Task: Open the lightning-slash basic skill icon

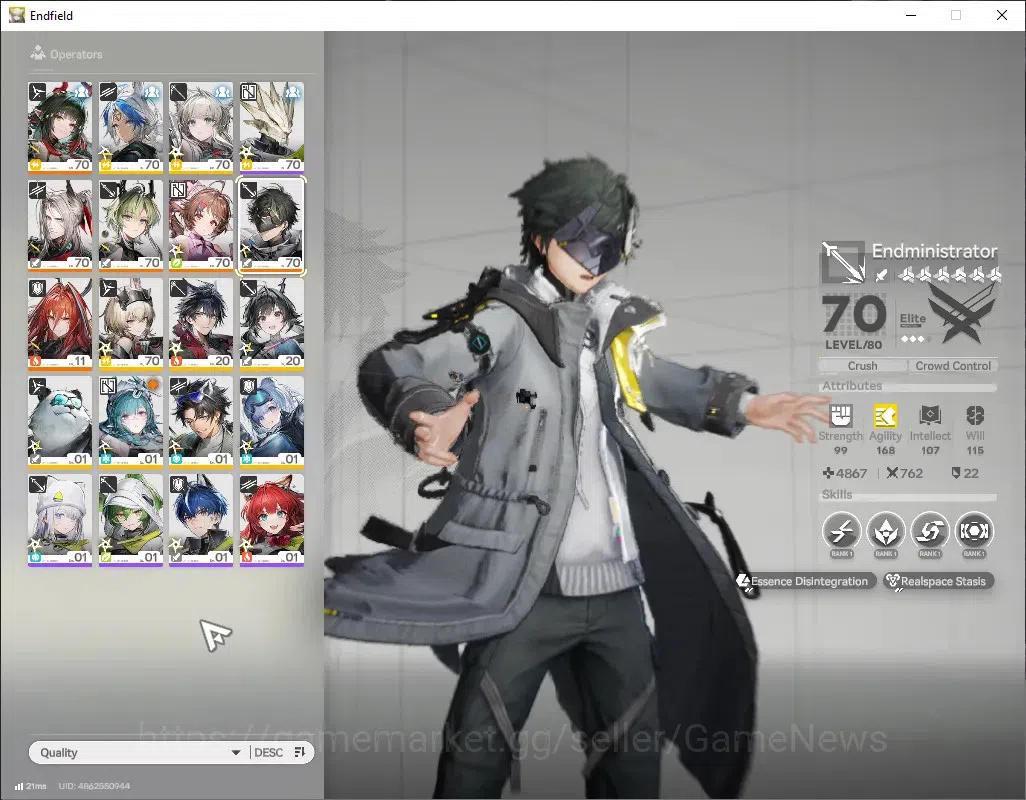Action: (x=841, y=531)
